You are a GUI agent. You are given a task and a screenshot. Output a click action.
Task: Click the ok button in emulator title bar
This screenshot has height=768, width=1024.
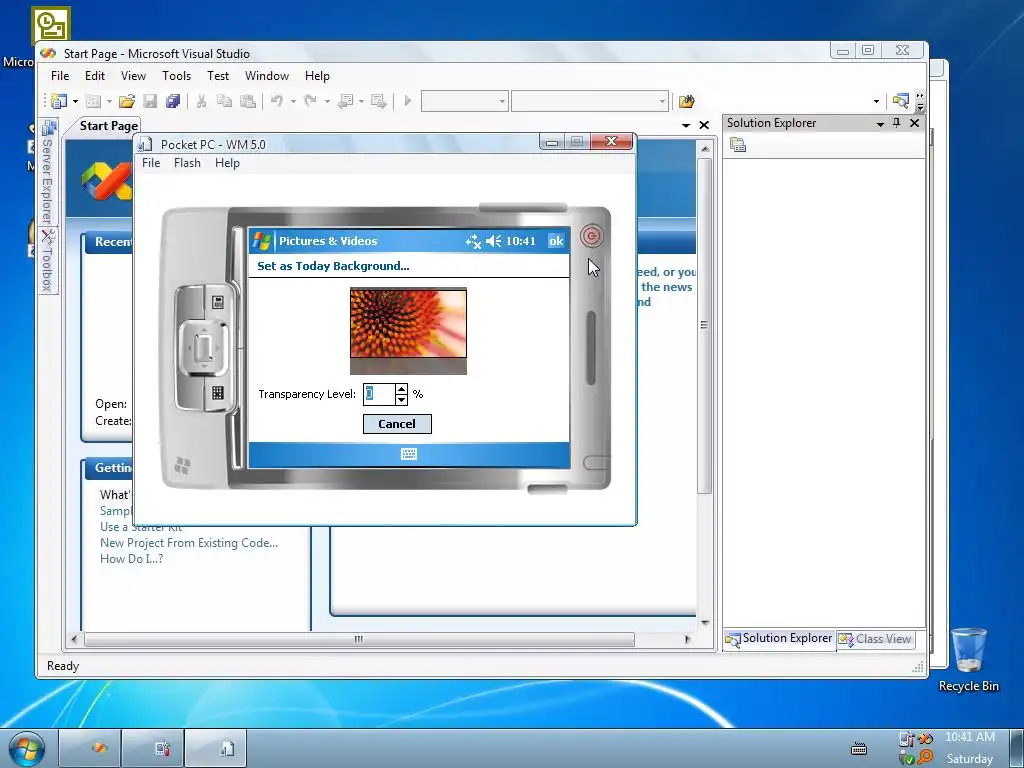tap(556, 241)
